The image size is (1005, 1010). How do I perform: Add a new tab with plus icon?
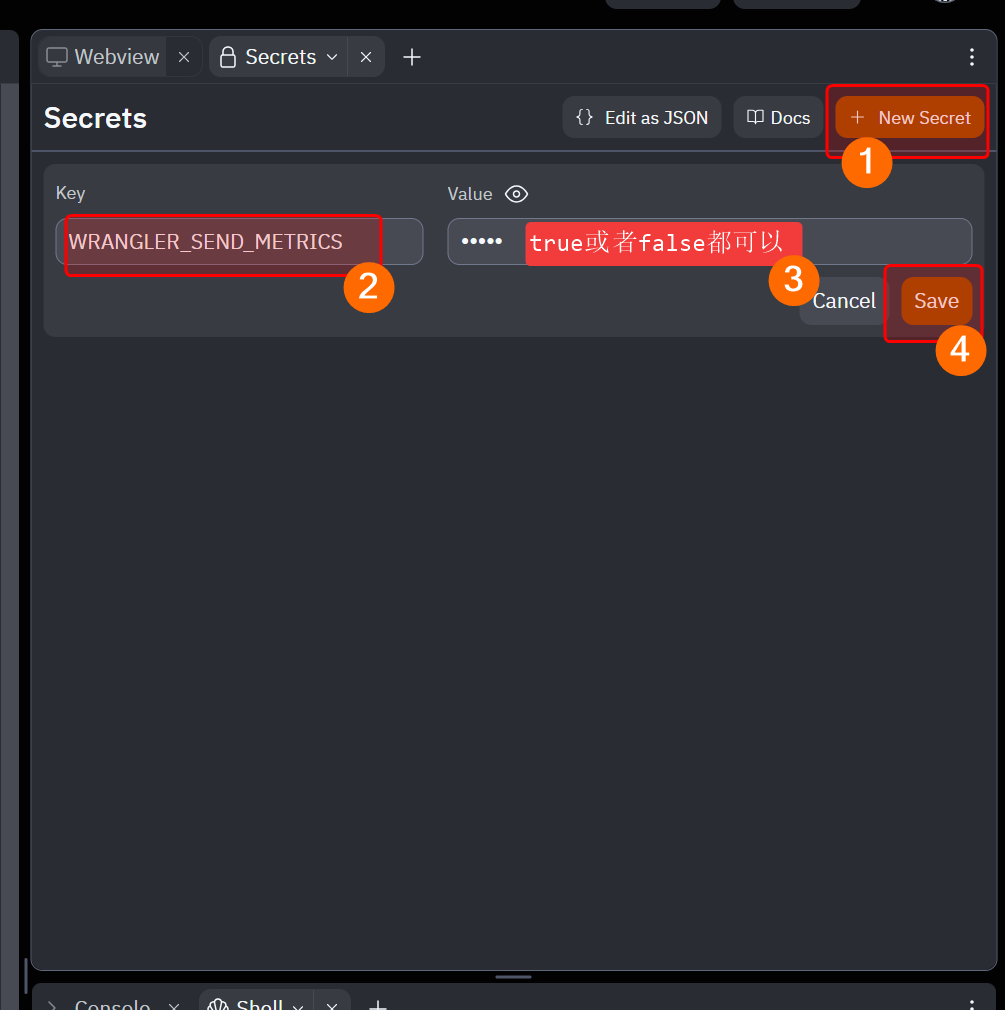point(412,57)
